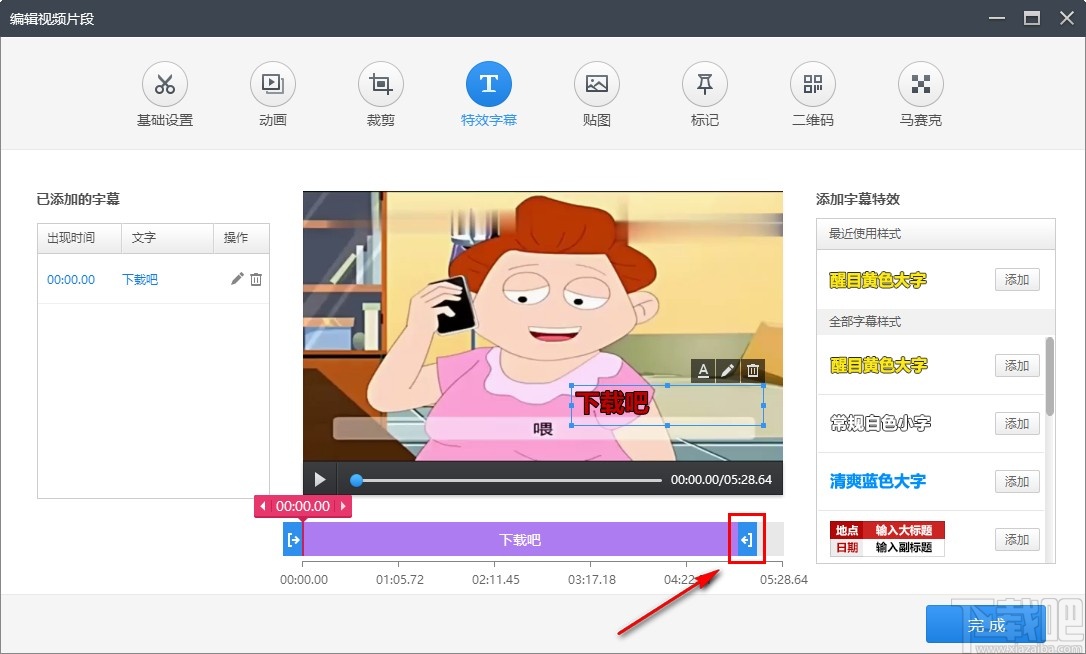Click the font style A icon above the subtitle box
The height and width of the screenshot is (654, 1086).
(x=703, y=371)
